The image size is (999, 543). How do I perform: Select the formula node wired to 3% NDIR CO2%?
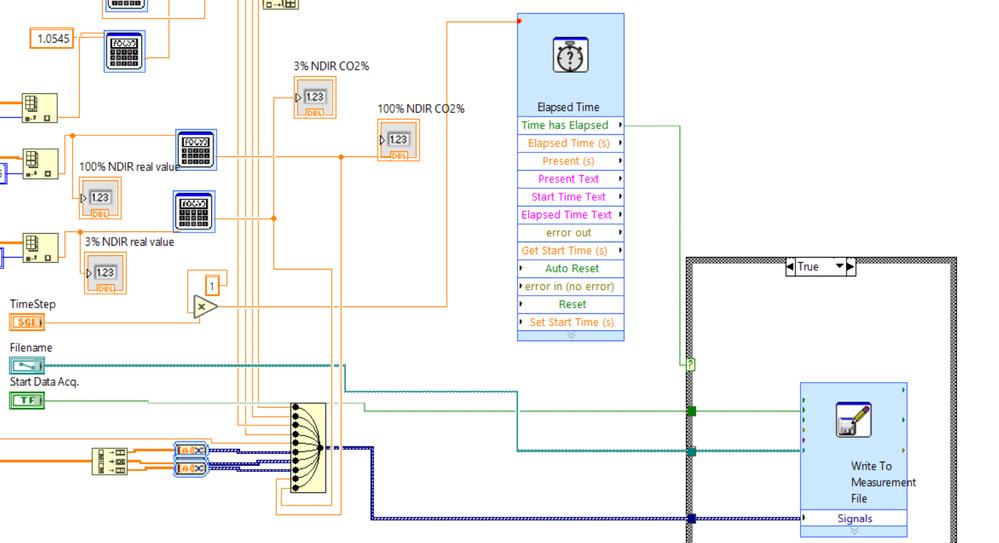[194, 211]
